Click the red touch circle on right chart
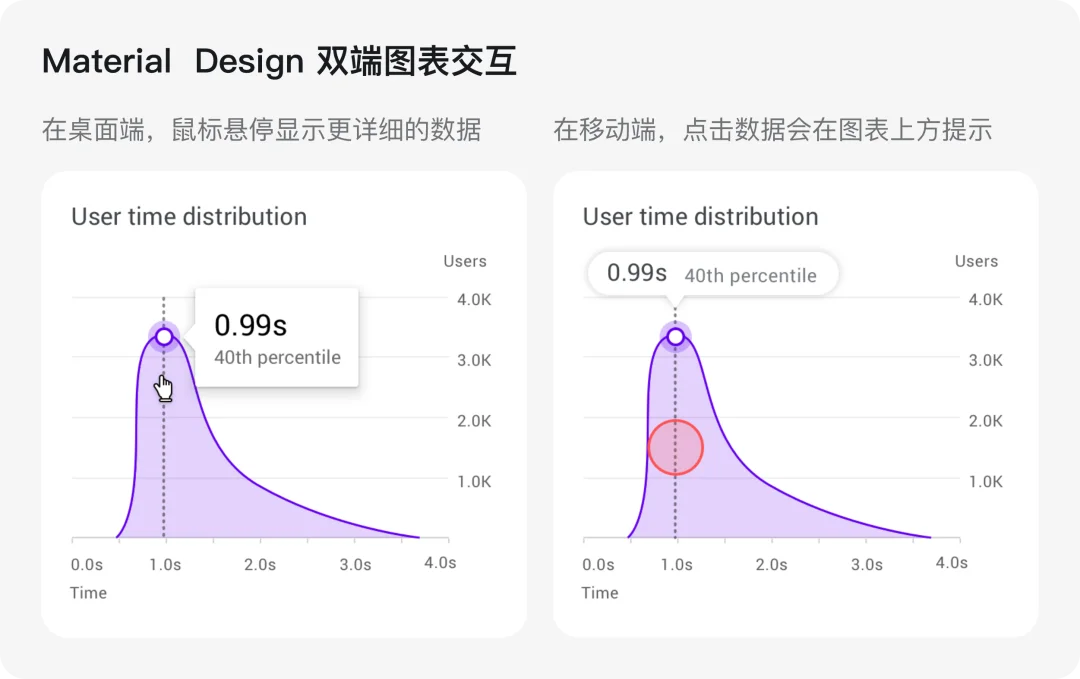This screenshot has height=679, width=1080. tap(676, 448)
